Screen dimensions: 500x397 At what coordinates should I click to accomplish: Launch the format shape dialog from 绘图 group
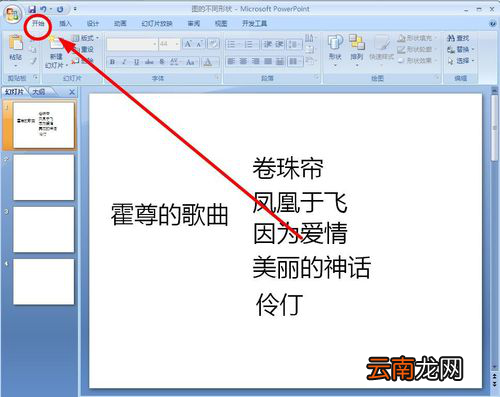(437, 78)
